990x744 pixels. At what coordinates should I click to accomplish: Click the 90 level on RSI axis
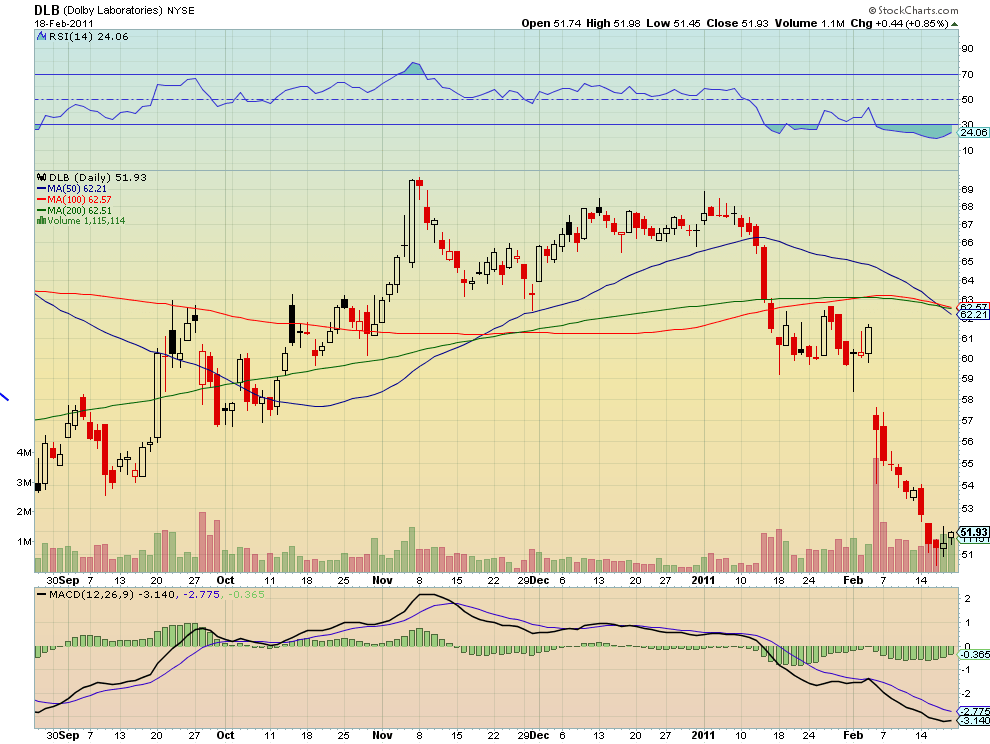(x=967, y=49)
